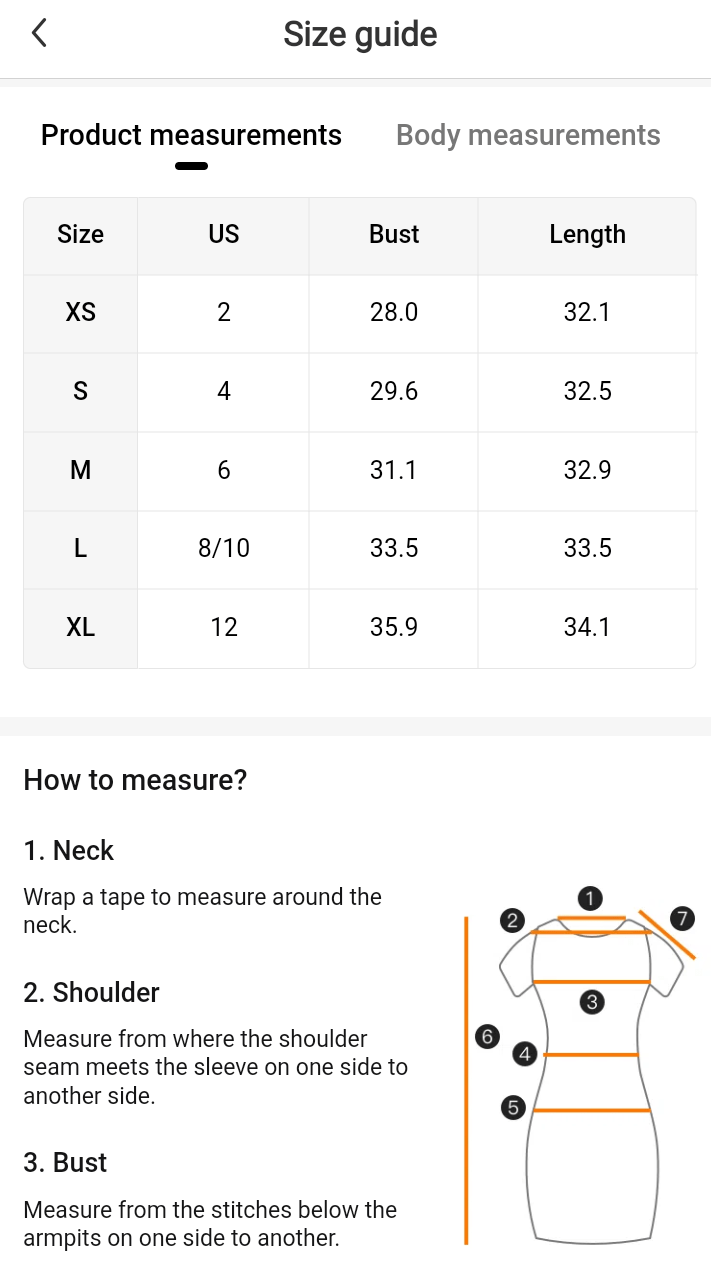The width and height of the screenshot is (711, 1262).
Task: Select the 8/10 US size cell
Action: 224,549
